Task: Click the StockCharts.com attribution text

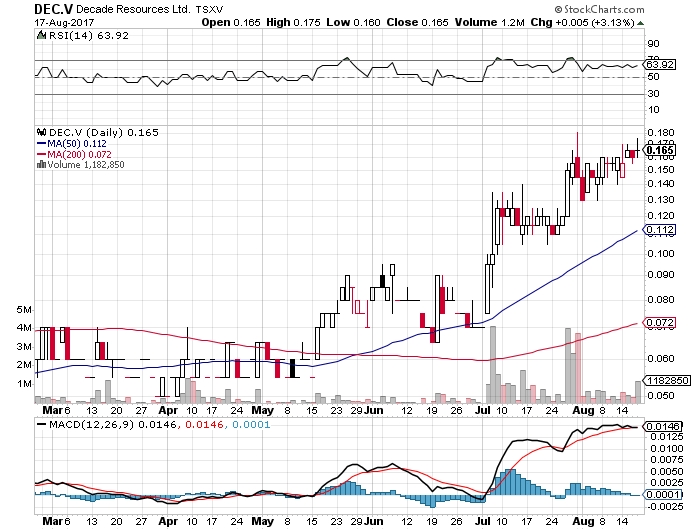Action: 604,9
